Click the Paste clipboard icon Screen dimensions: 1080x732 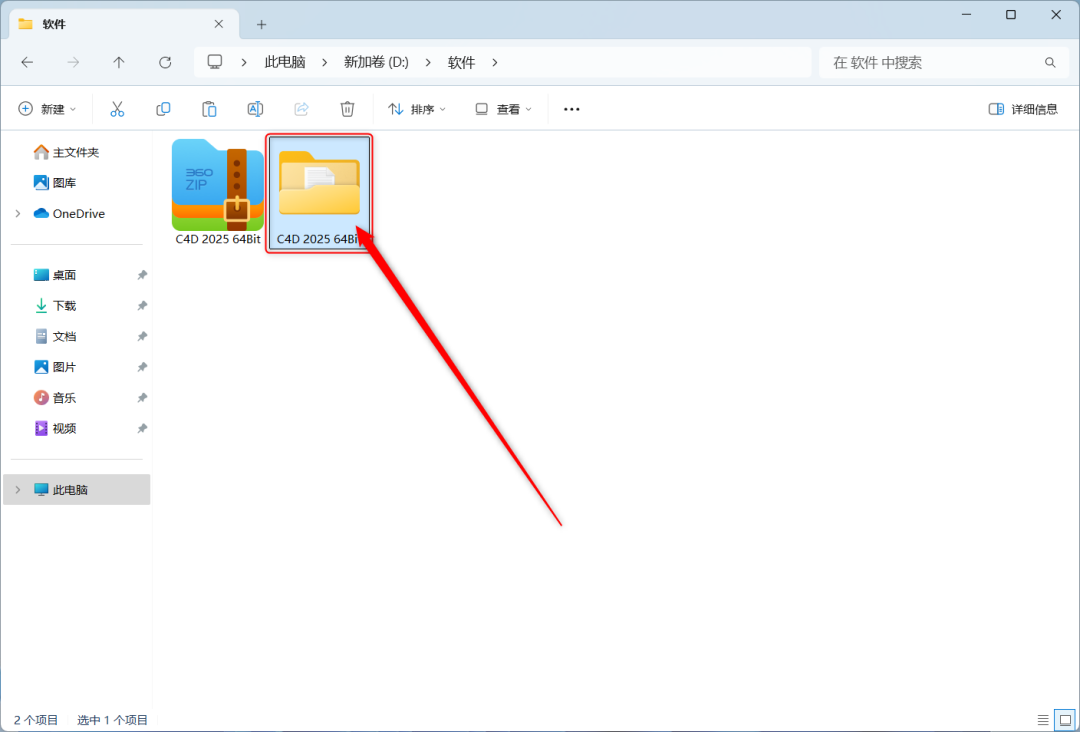[x=209, y=109]
